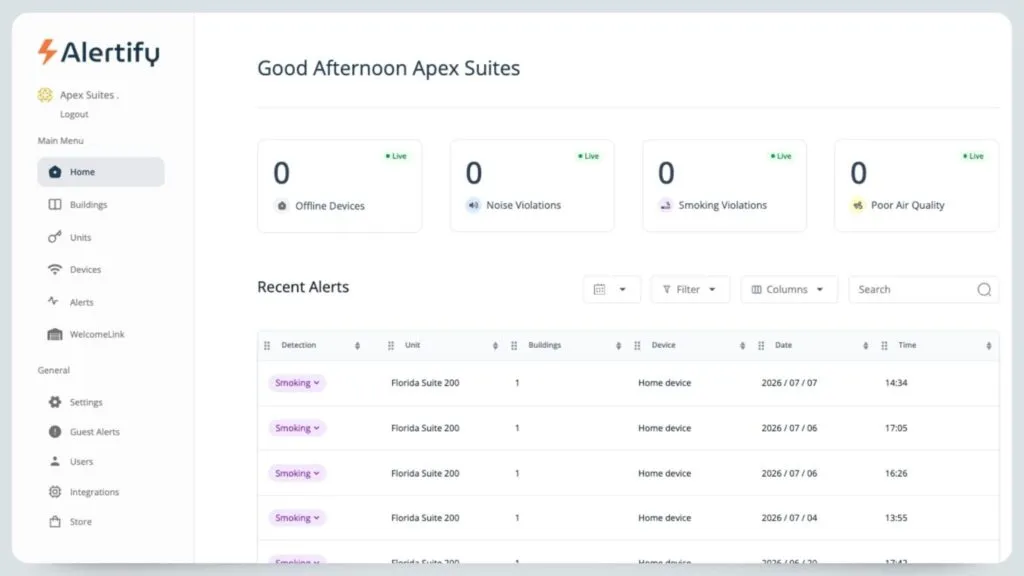
Task: Click the drag handle beside Detection column
Action: click(x=267, y=345)
